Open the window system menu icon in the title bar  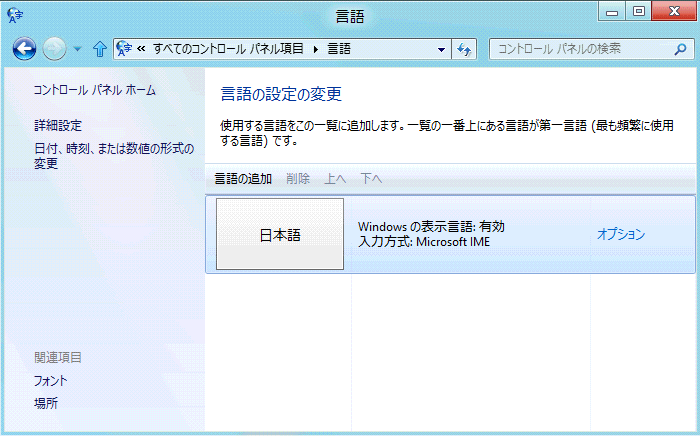(14, 16)
